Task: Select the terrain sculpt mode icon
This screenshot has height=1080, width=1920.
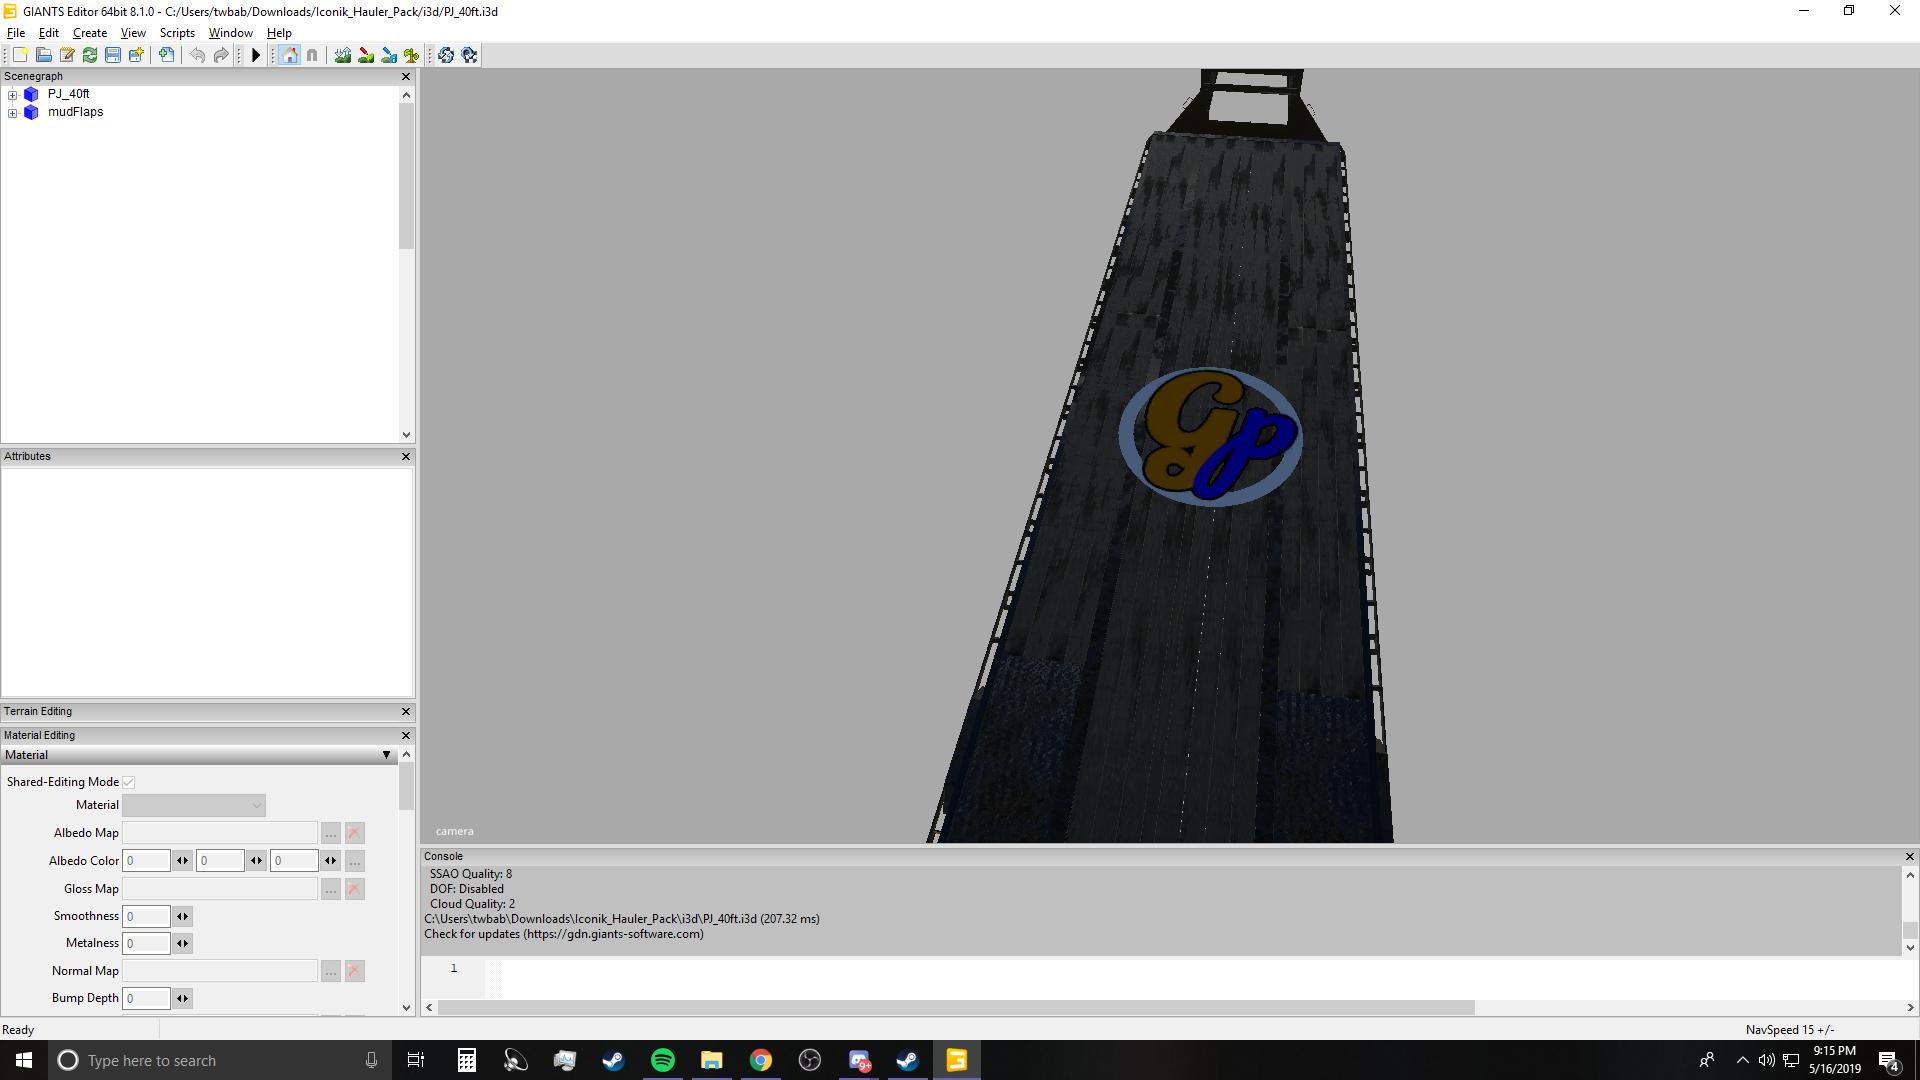Action: click(343, 56)
